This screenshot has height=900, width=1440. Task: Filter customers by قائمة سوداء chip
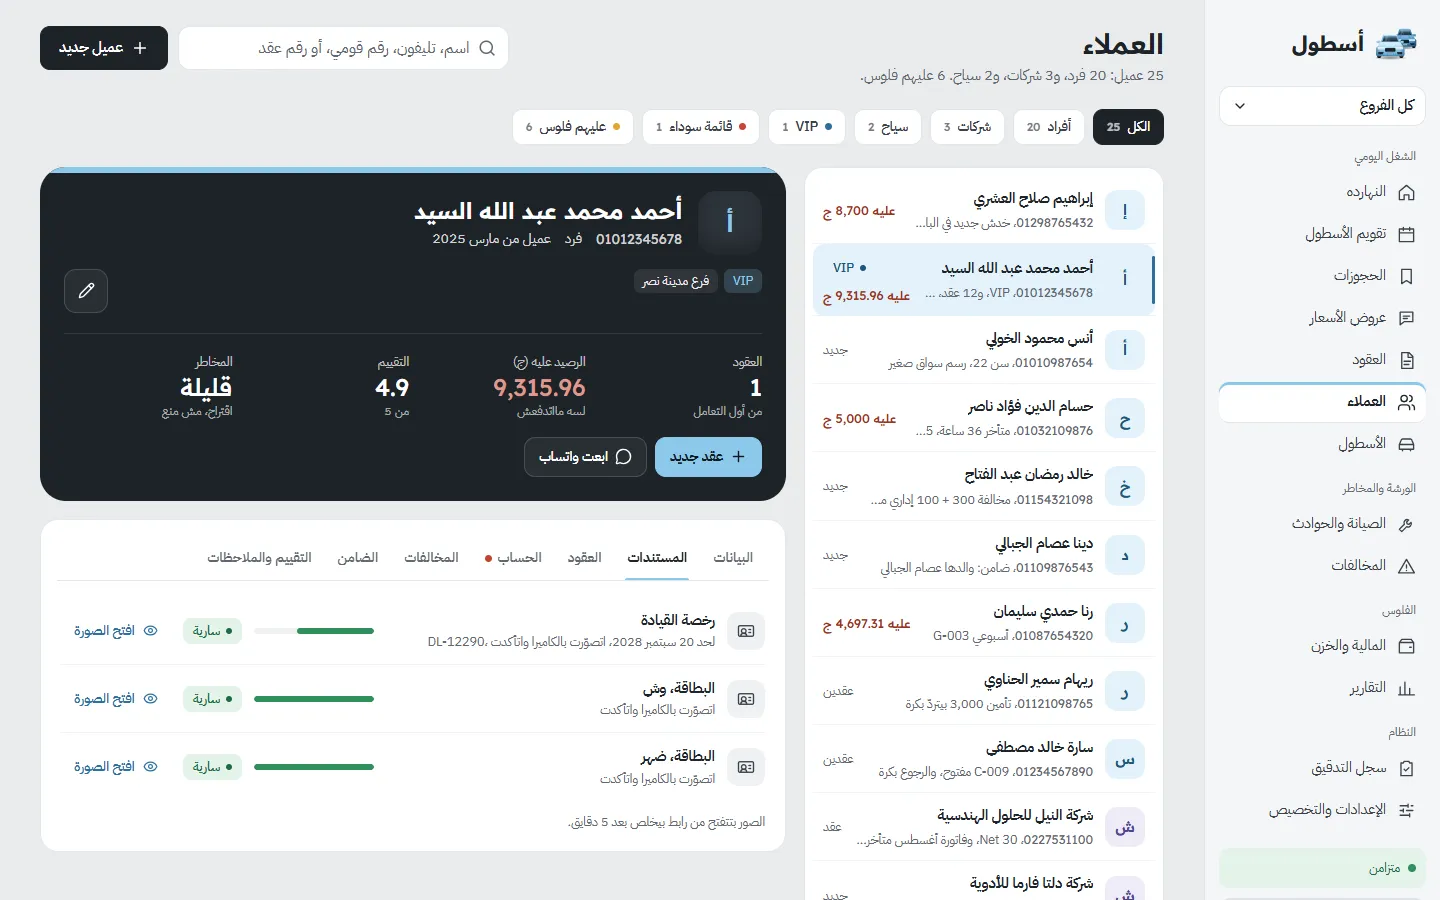tap(701, 127)
